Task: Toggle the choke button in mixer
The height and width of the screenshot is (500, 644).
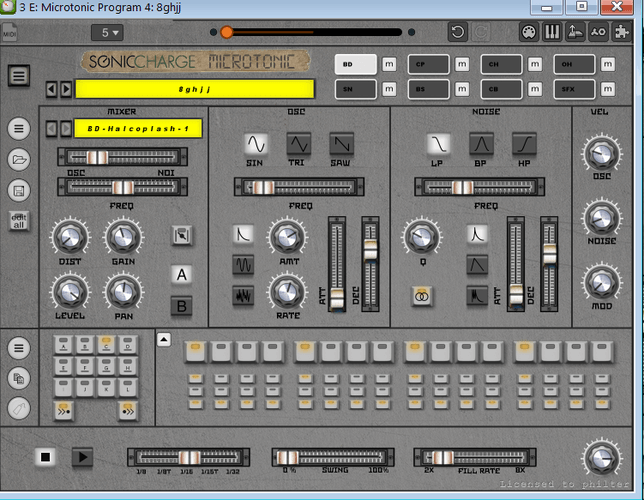Action: click(182, 235)
